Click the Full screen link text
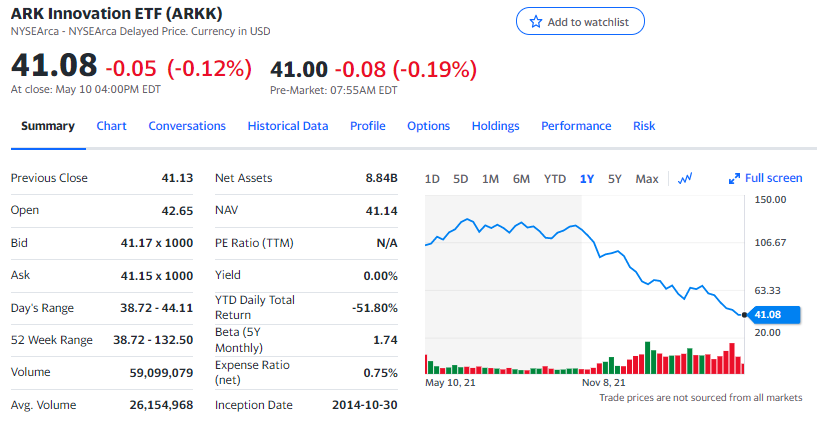The height and width of the screenshot is (425, 817). [774, 178]
